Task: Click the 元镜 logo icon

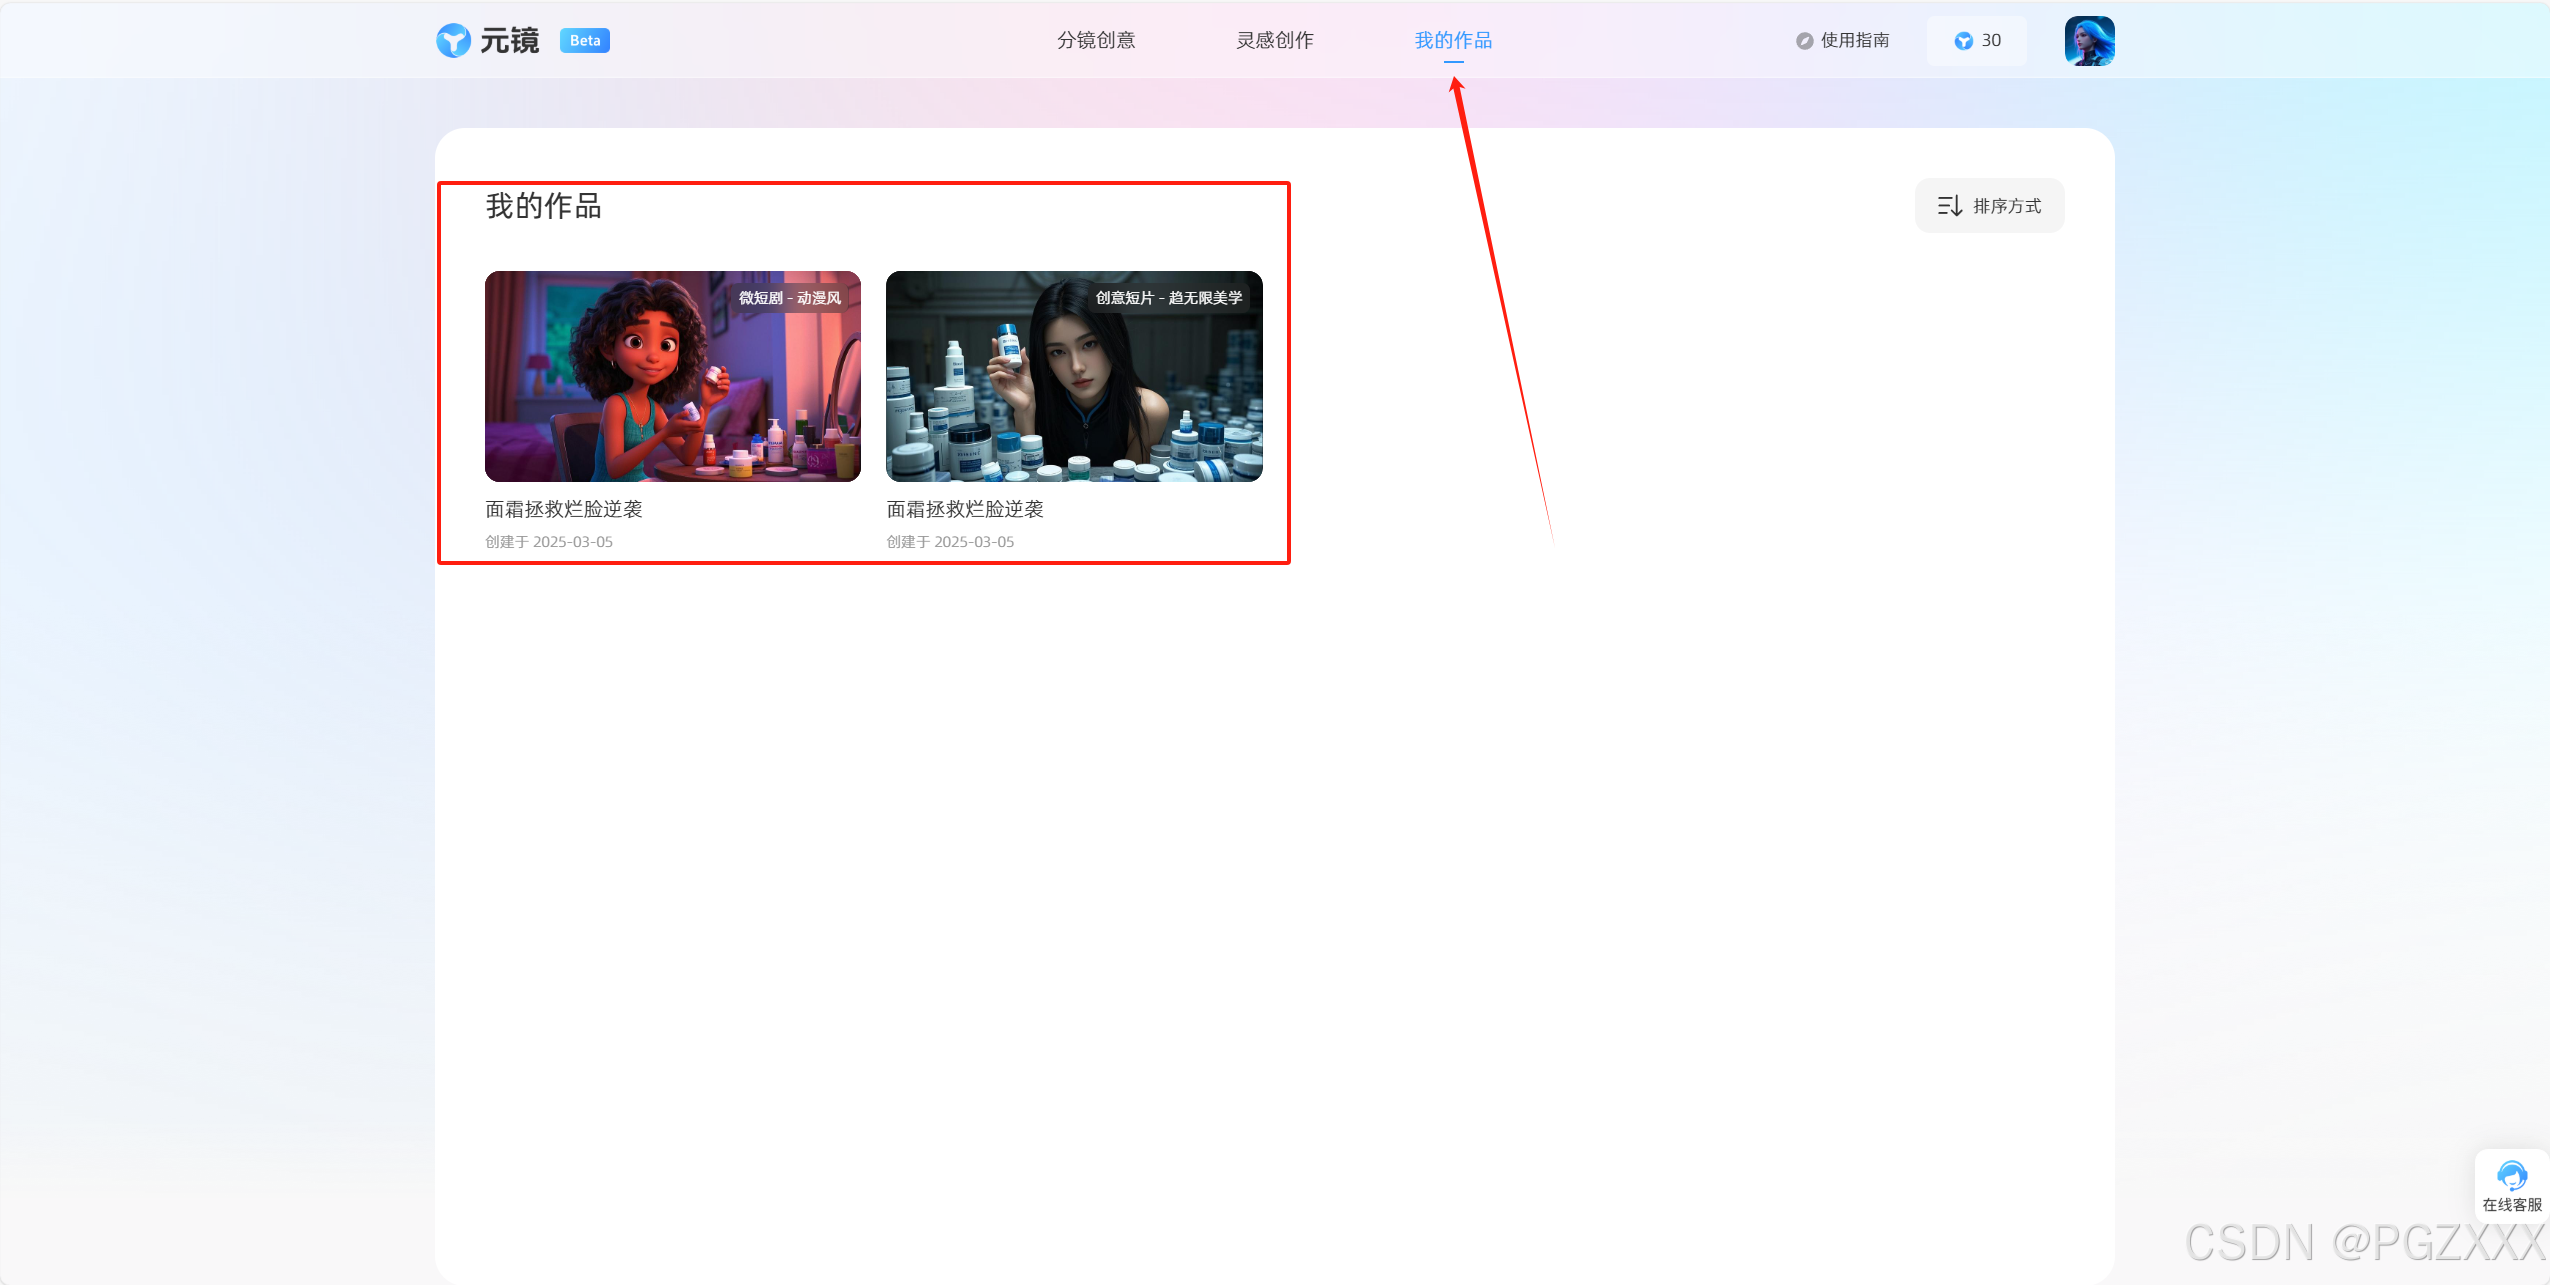Action: tap(453, 41)
